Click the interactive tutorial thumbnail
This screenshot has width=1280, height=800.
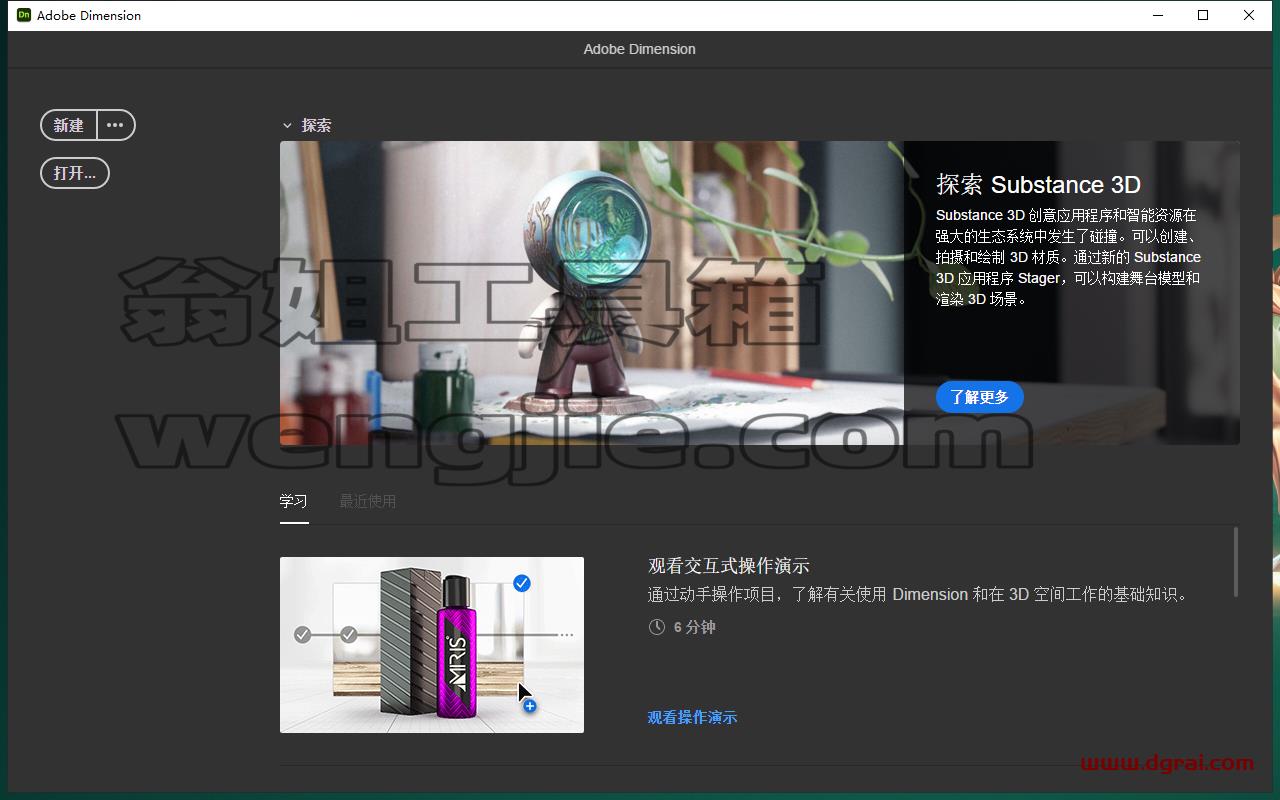[432, 645]
